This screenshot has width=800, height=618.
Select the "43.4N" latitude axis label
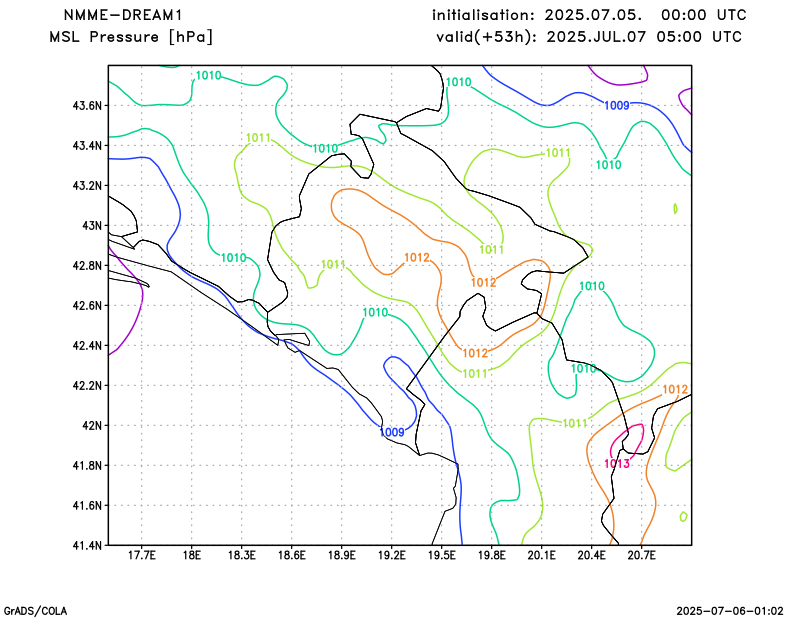[x=87, y=146]
